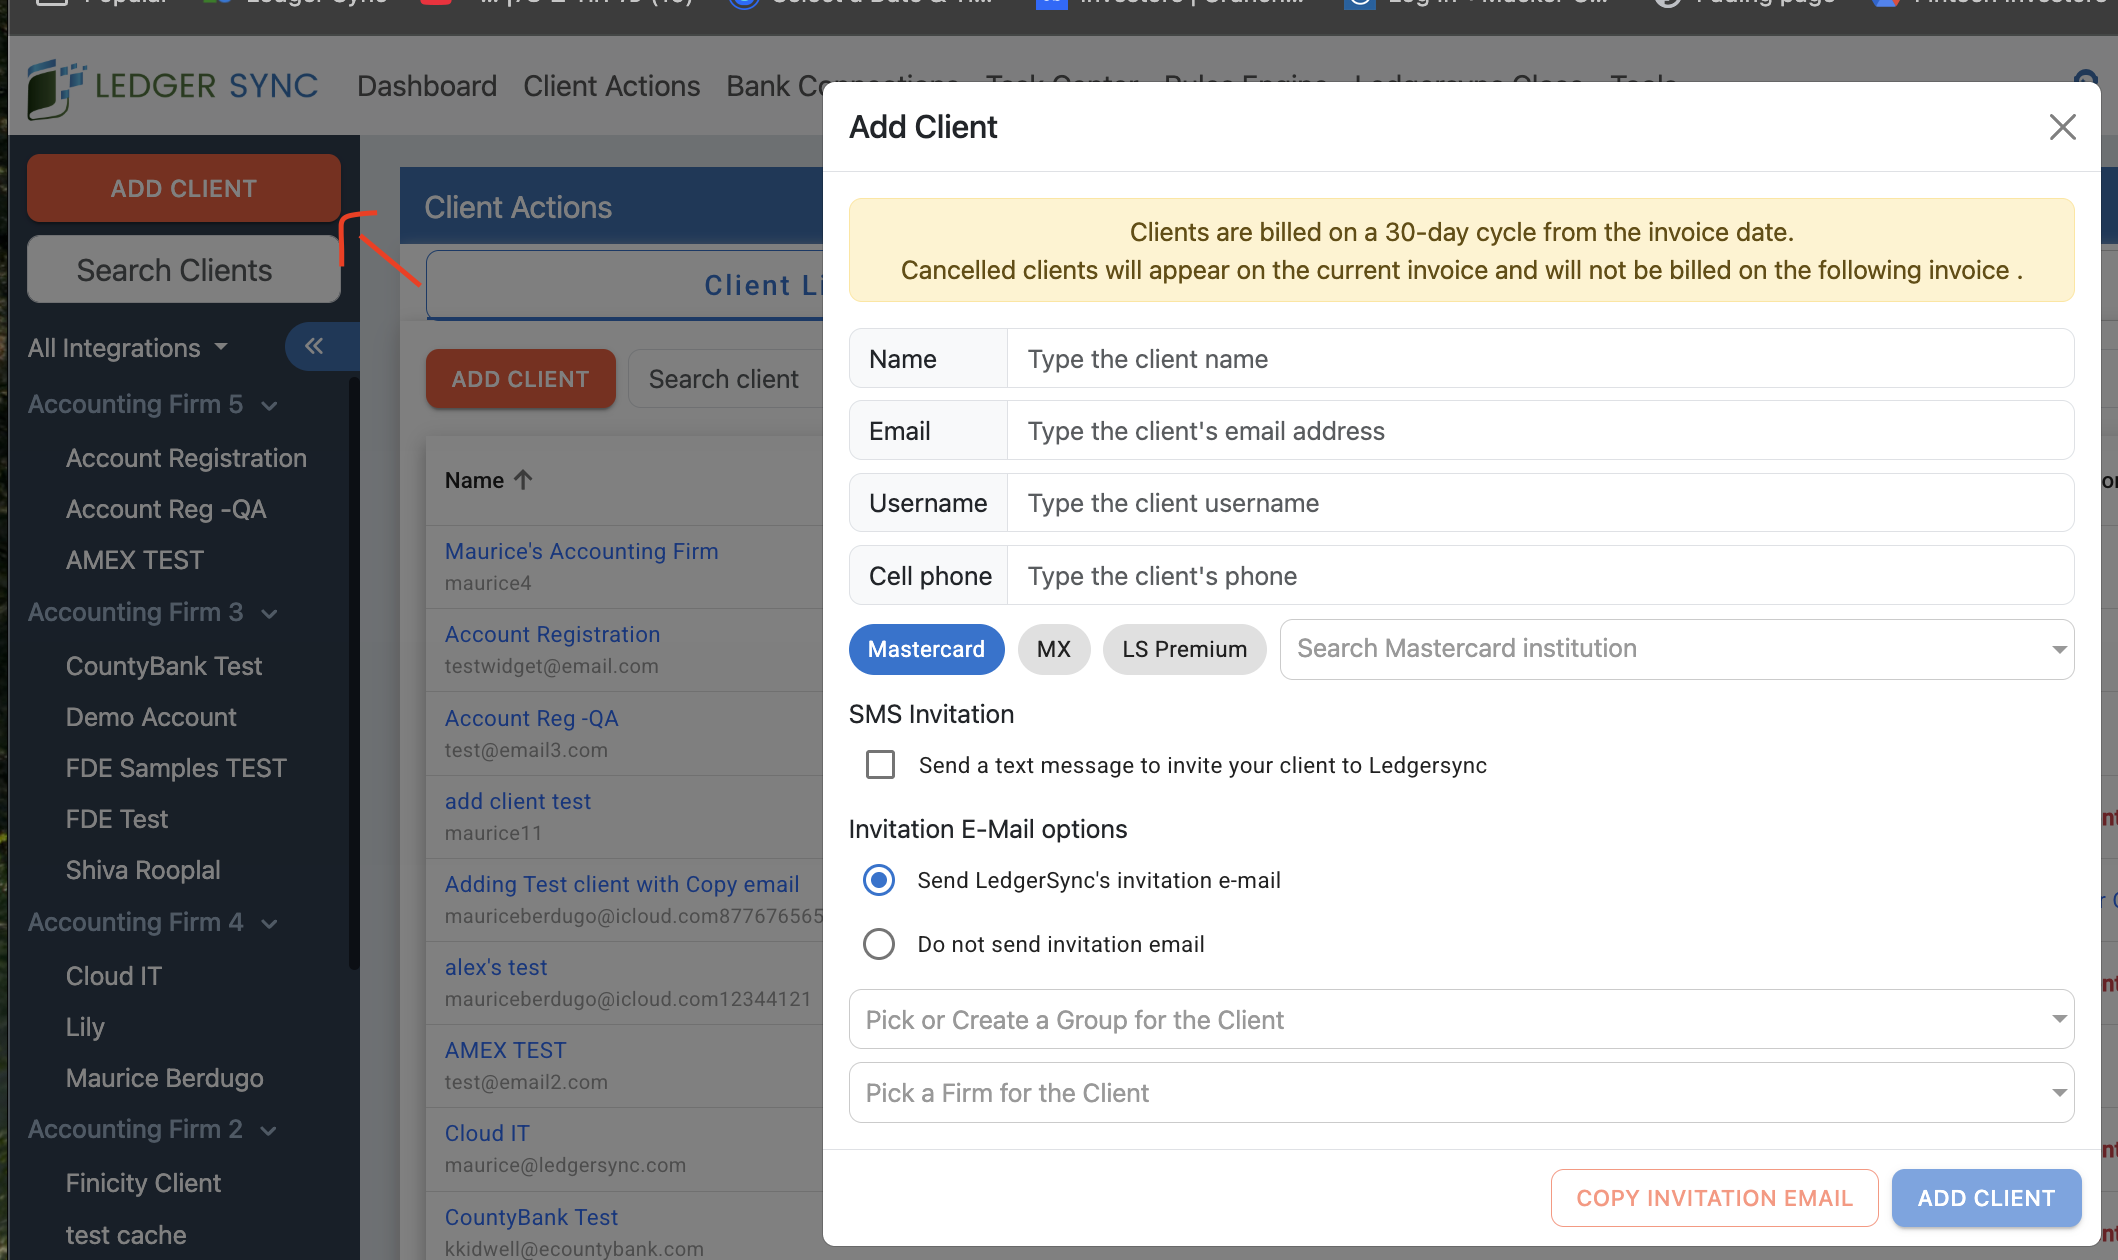Toggle the LS Premium provider pill
2118x1260 pixels.
pos(1184,649)
